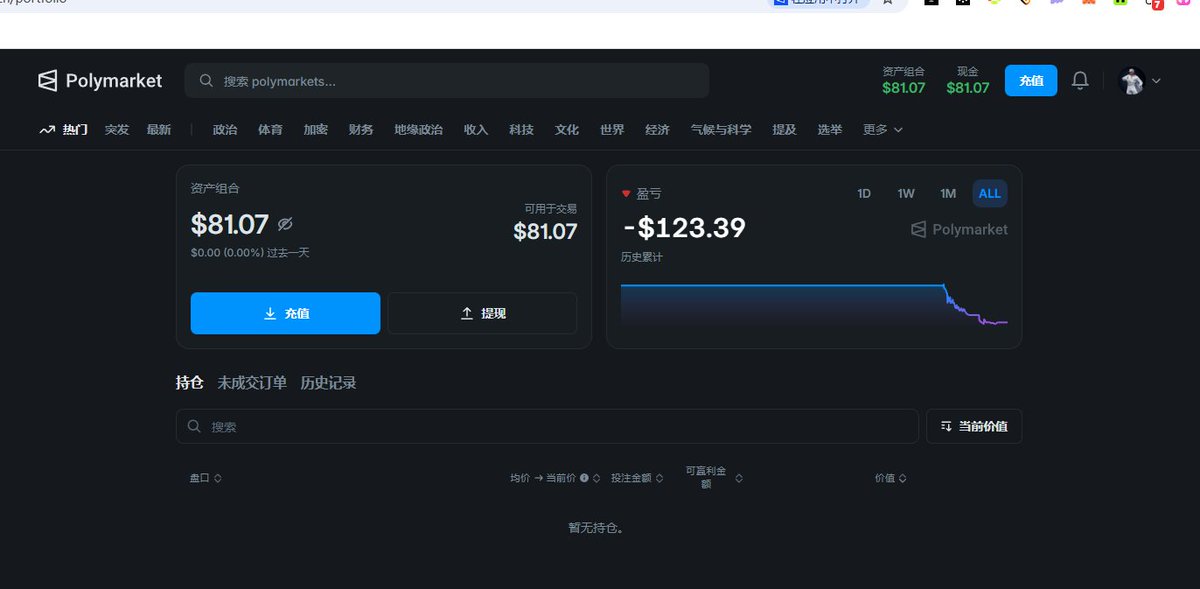Click the 提现 withdraw button

482,313
